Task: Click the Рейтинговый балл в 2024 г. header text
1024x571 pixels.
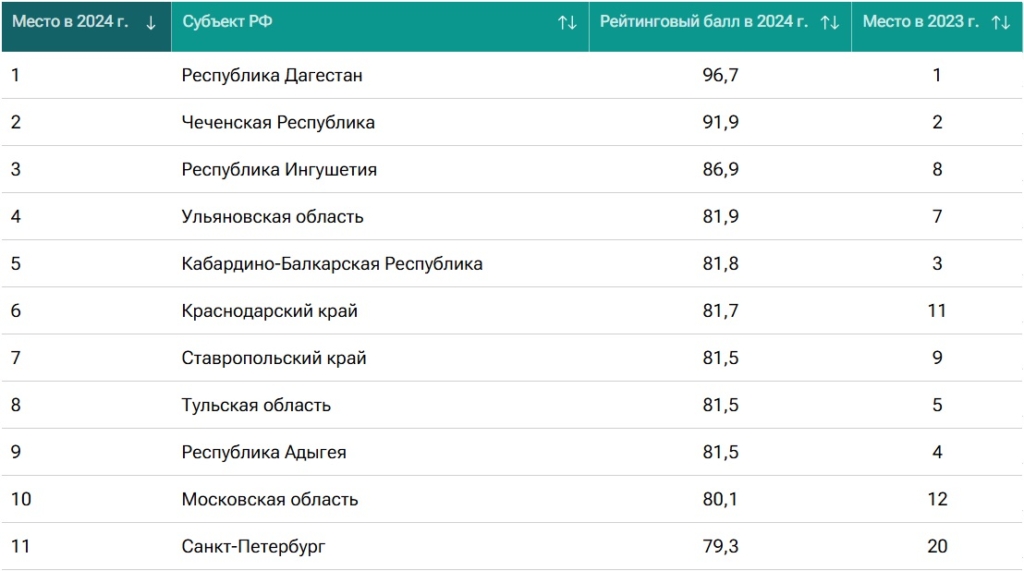Action: 703,22
